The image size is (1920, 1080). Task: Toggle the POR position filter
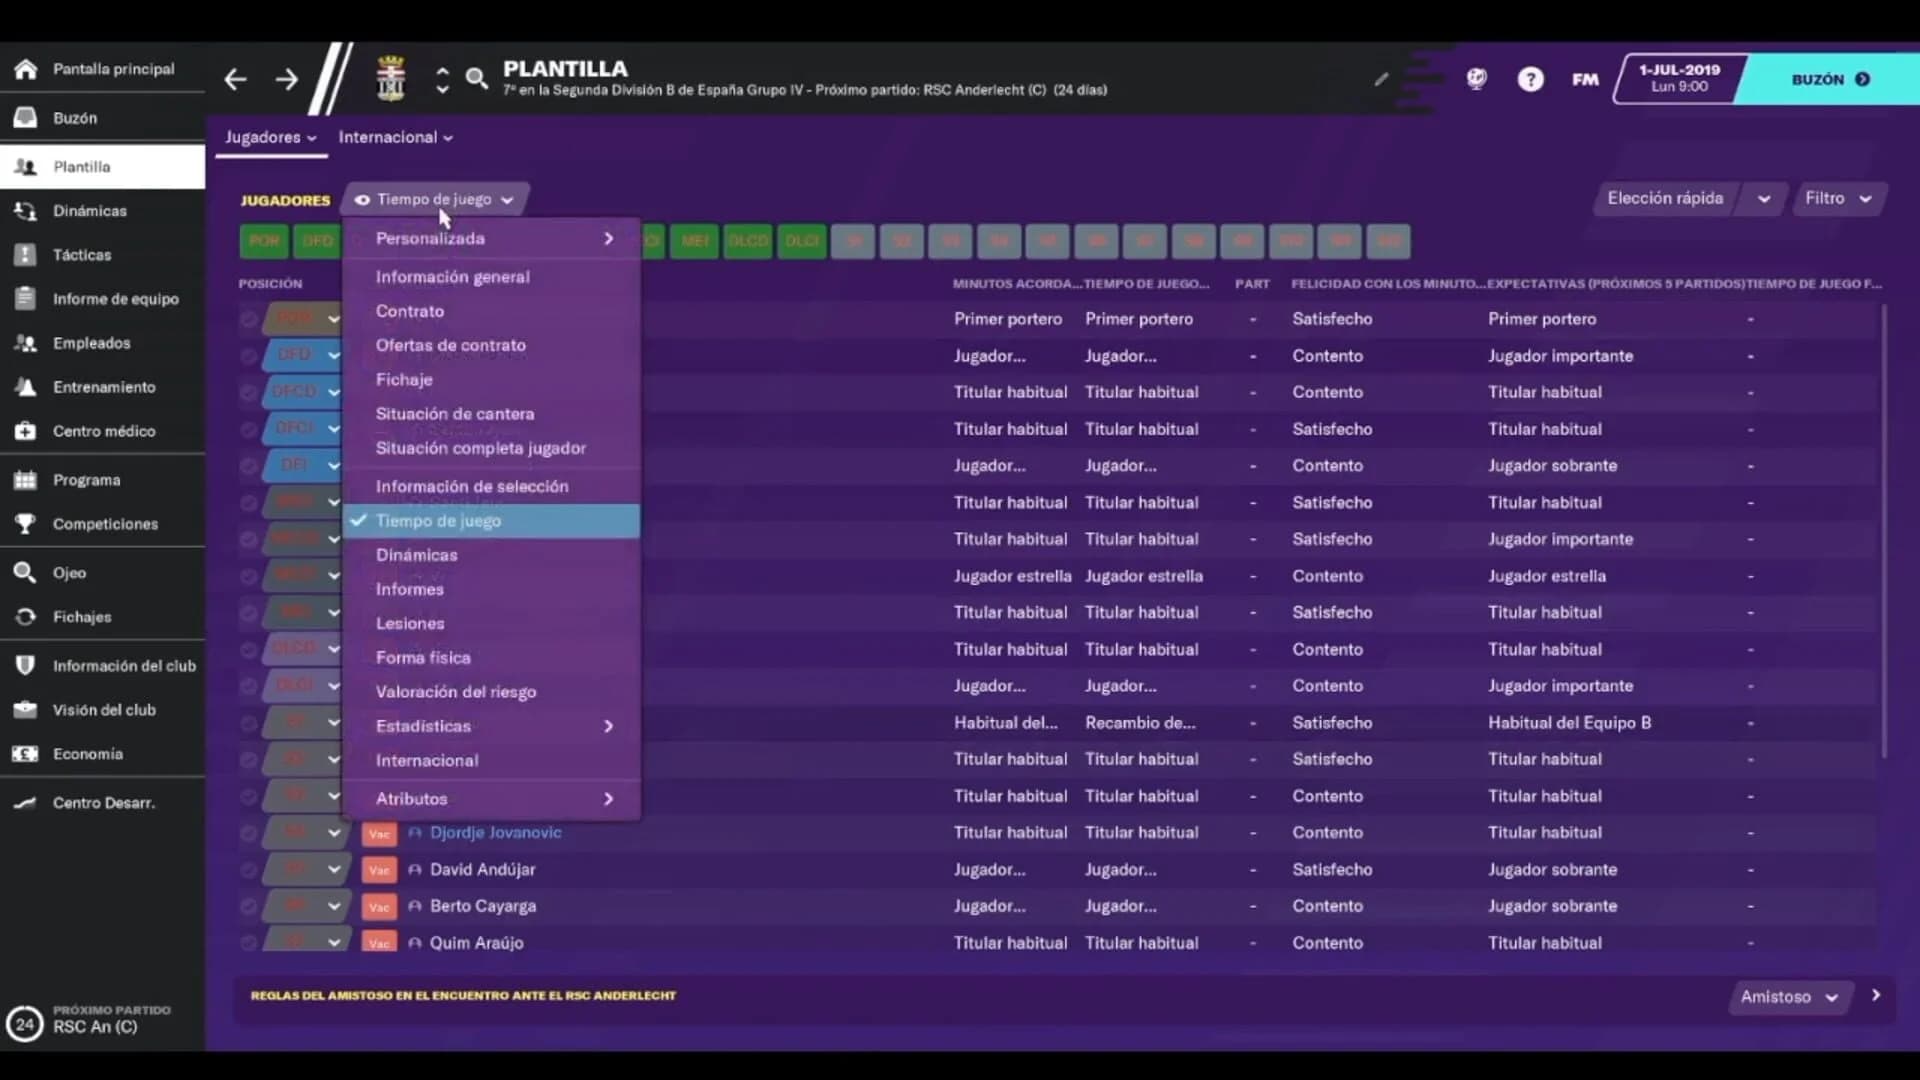264,241
